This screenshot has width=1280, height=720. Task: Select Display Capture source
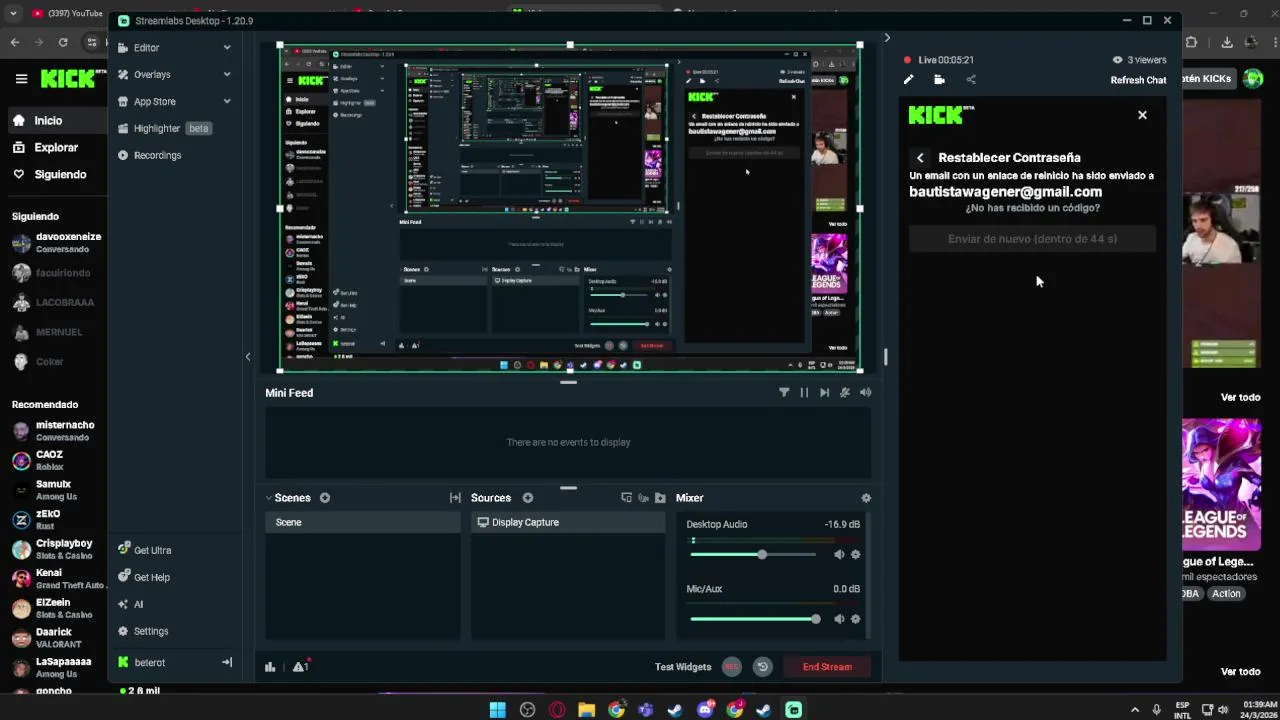coord(567,522)
